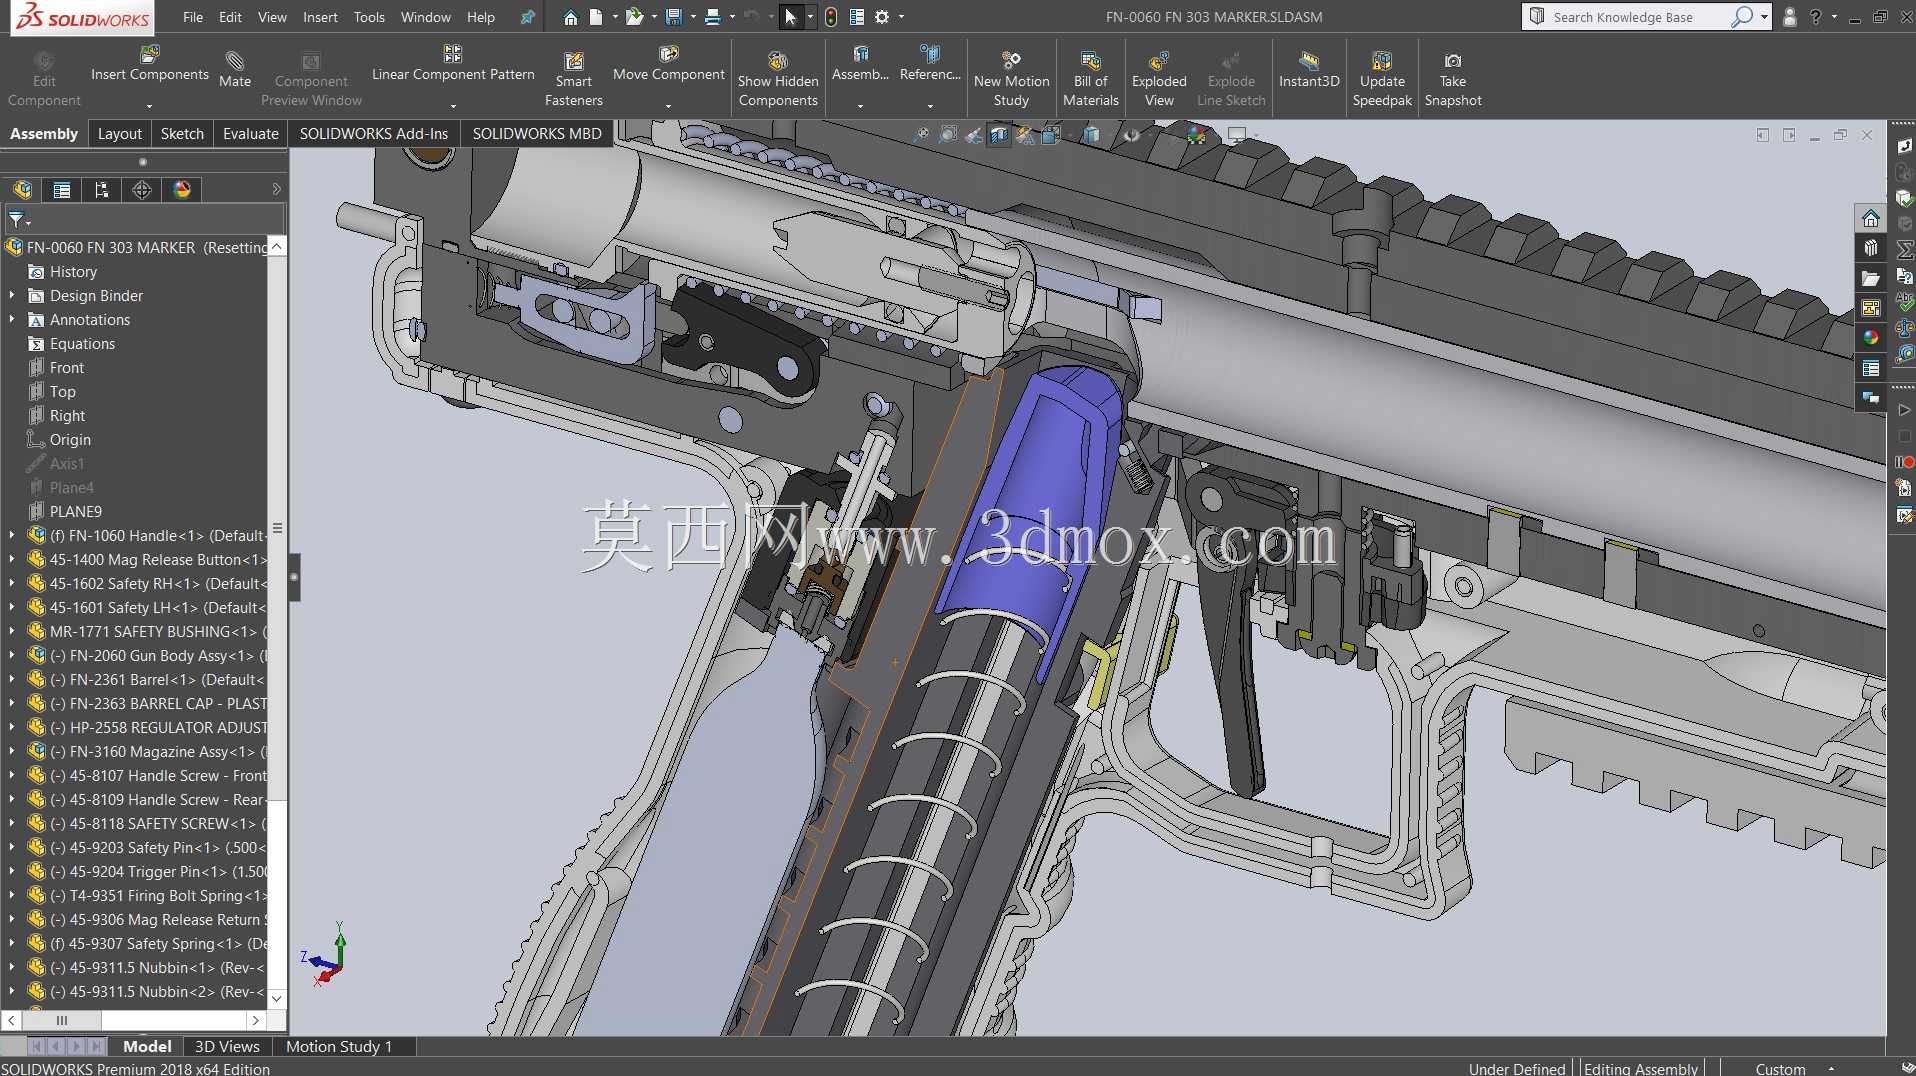Open the ConfigurationManager tab icon
1916x1076 pixels.
[x=101, y=190]
